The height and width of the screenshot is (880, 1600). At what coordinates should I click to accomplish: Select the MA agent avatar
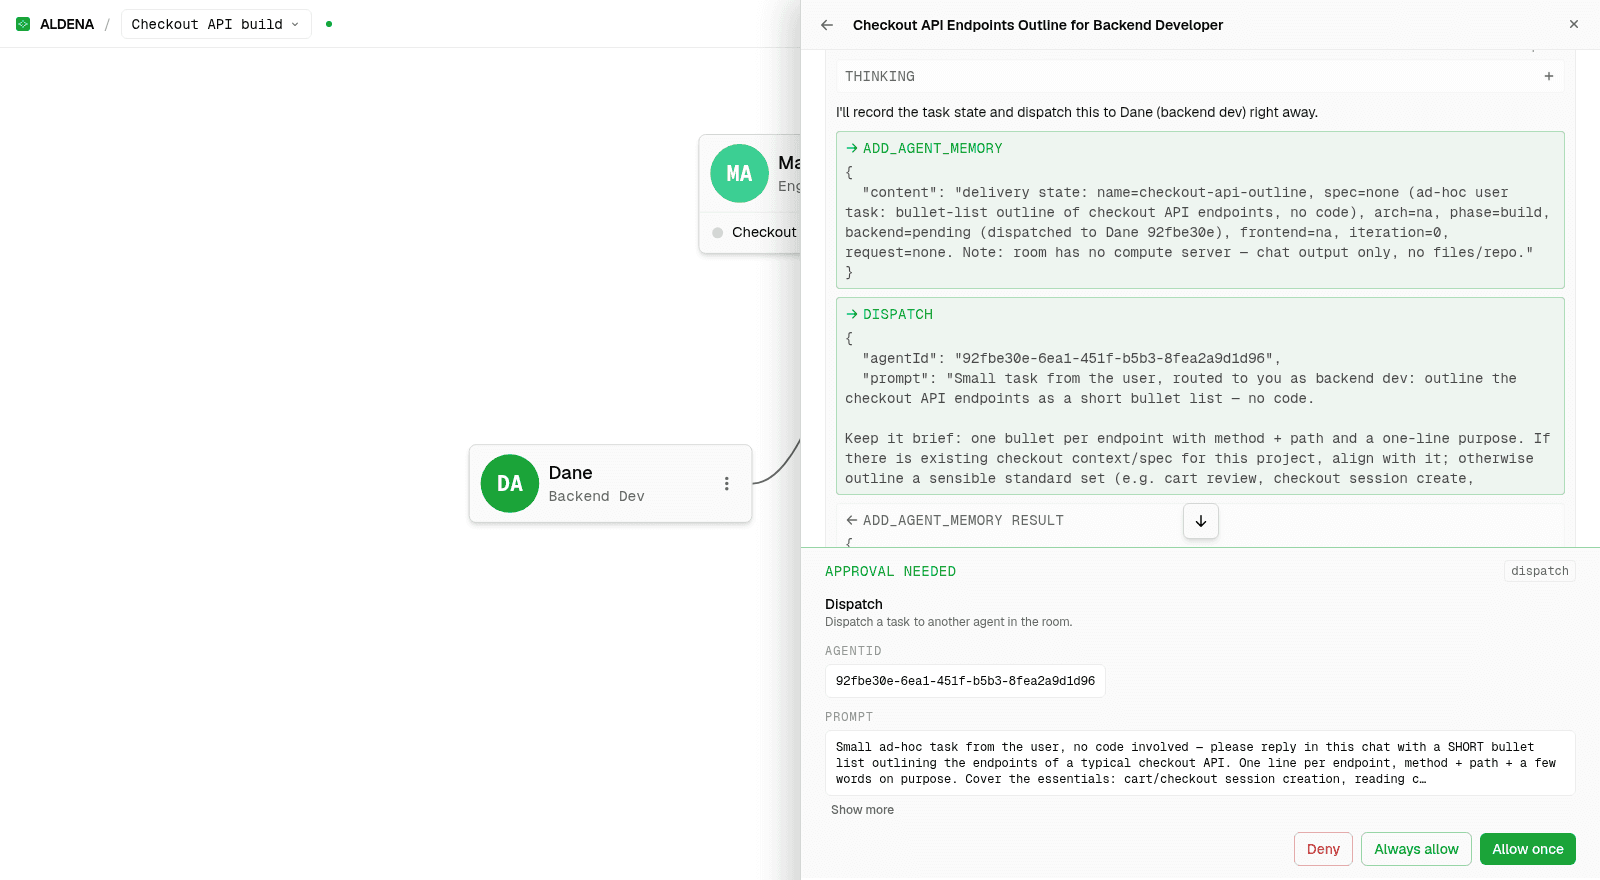point(739,174)
